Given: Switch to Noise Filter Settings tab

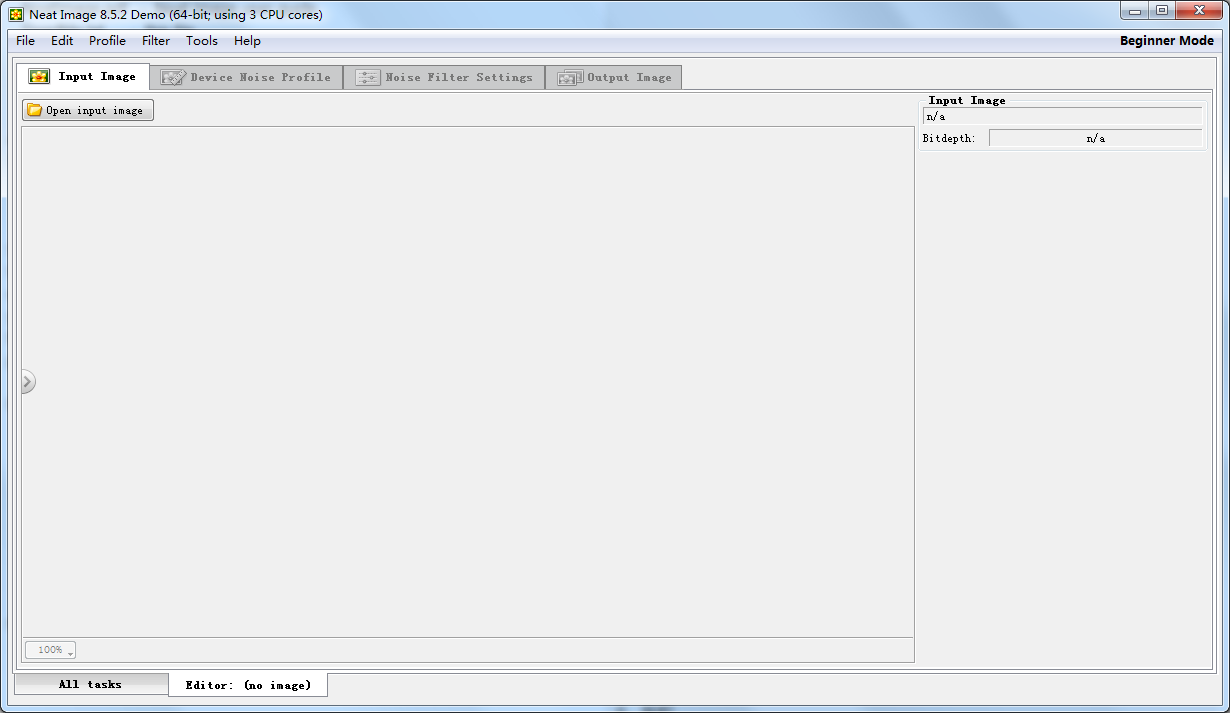Looking at the screenshot, I should click(445, 77).
